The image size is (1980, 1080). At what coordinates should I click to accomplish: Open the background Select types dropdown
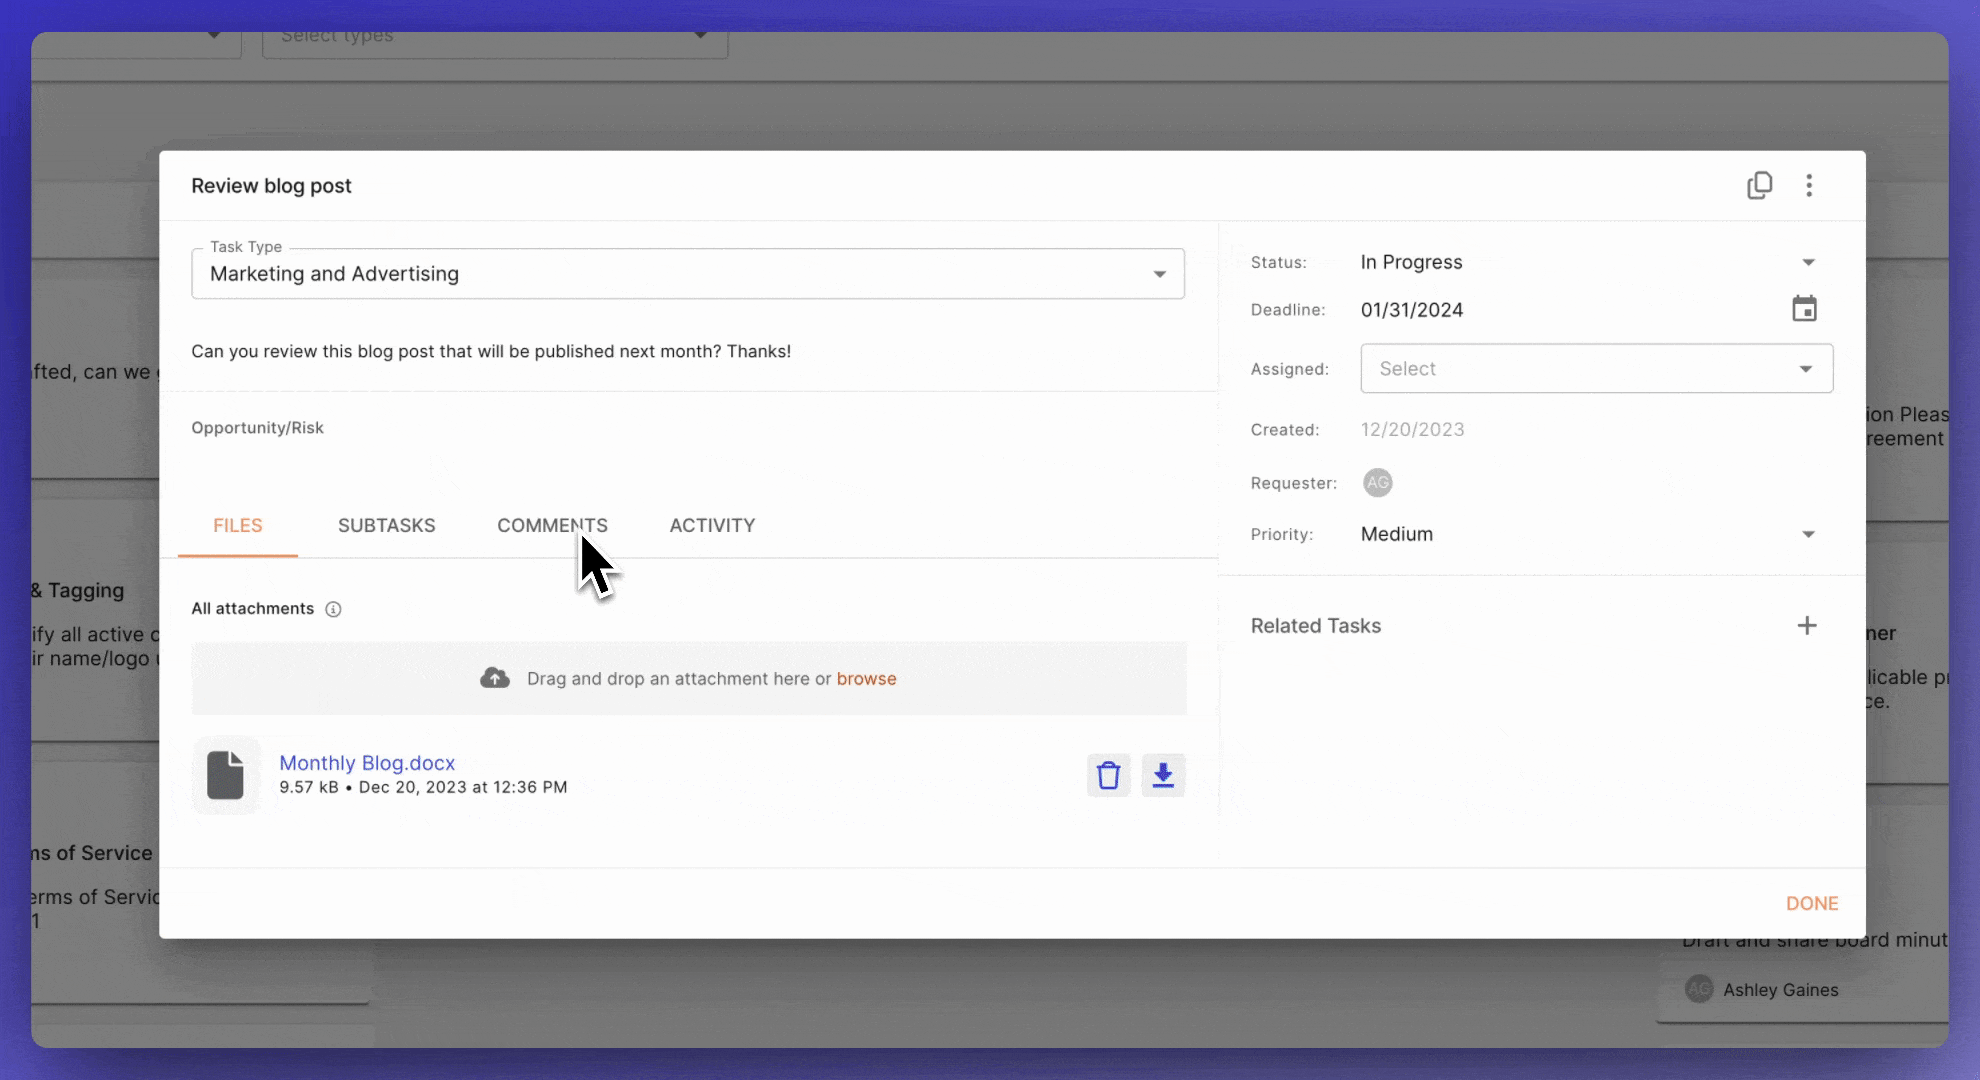click(x=495, y=40)
